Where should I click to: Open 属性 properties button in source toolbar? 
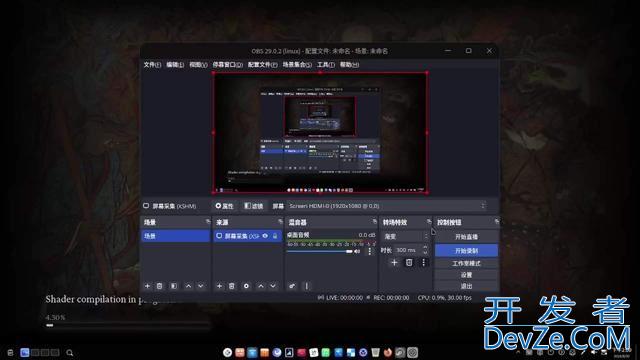tap(224, 206)
